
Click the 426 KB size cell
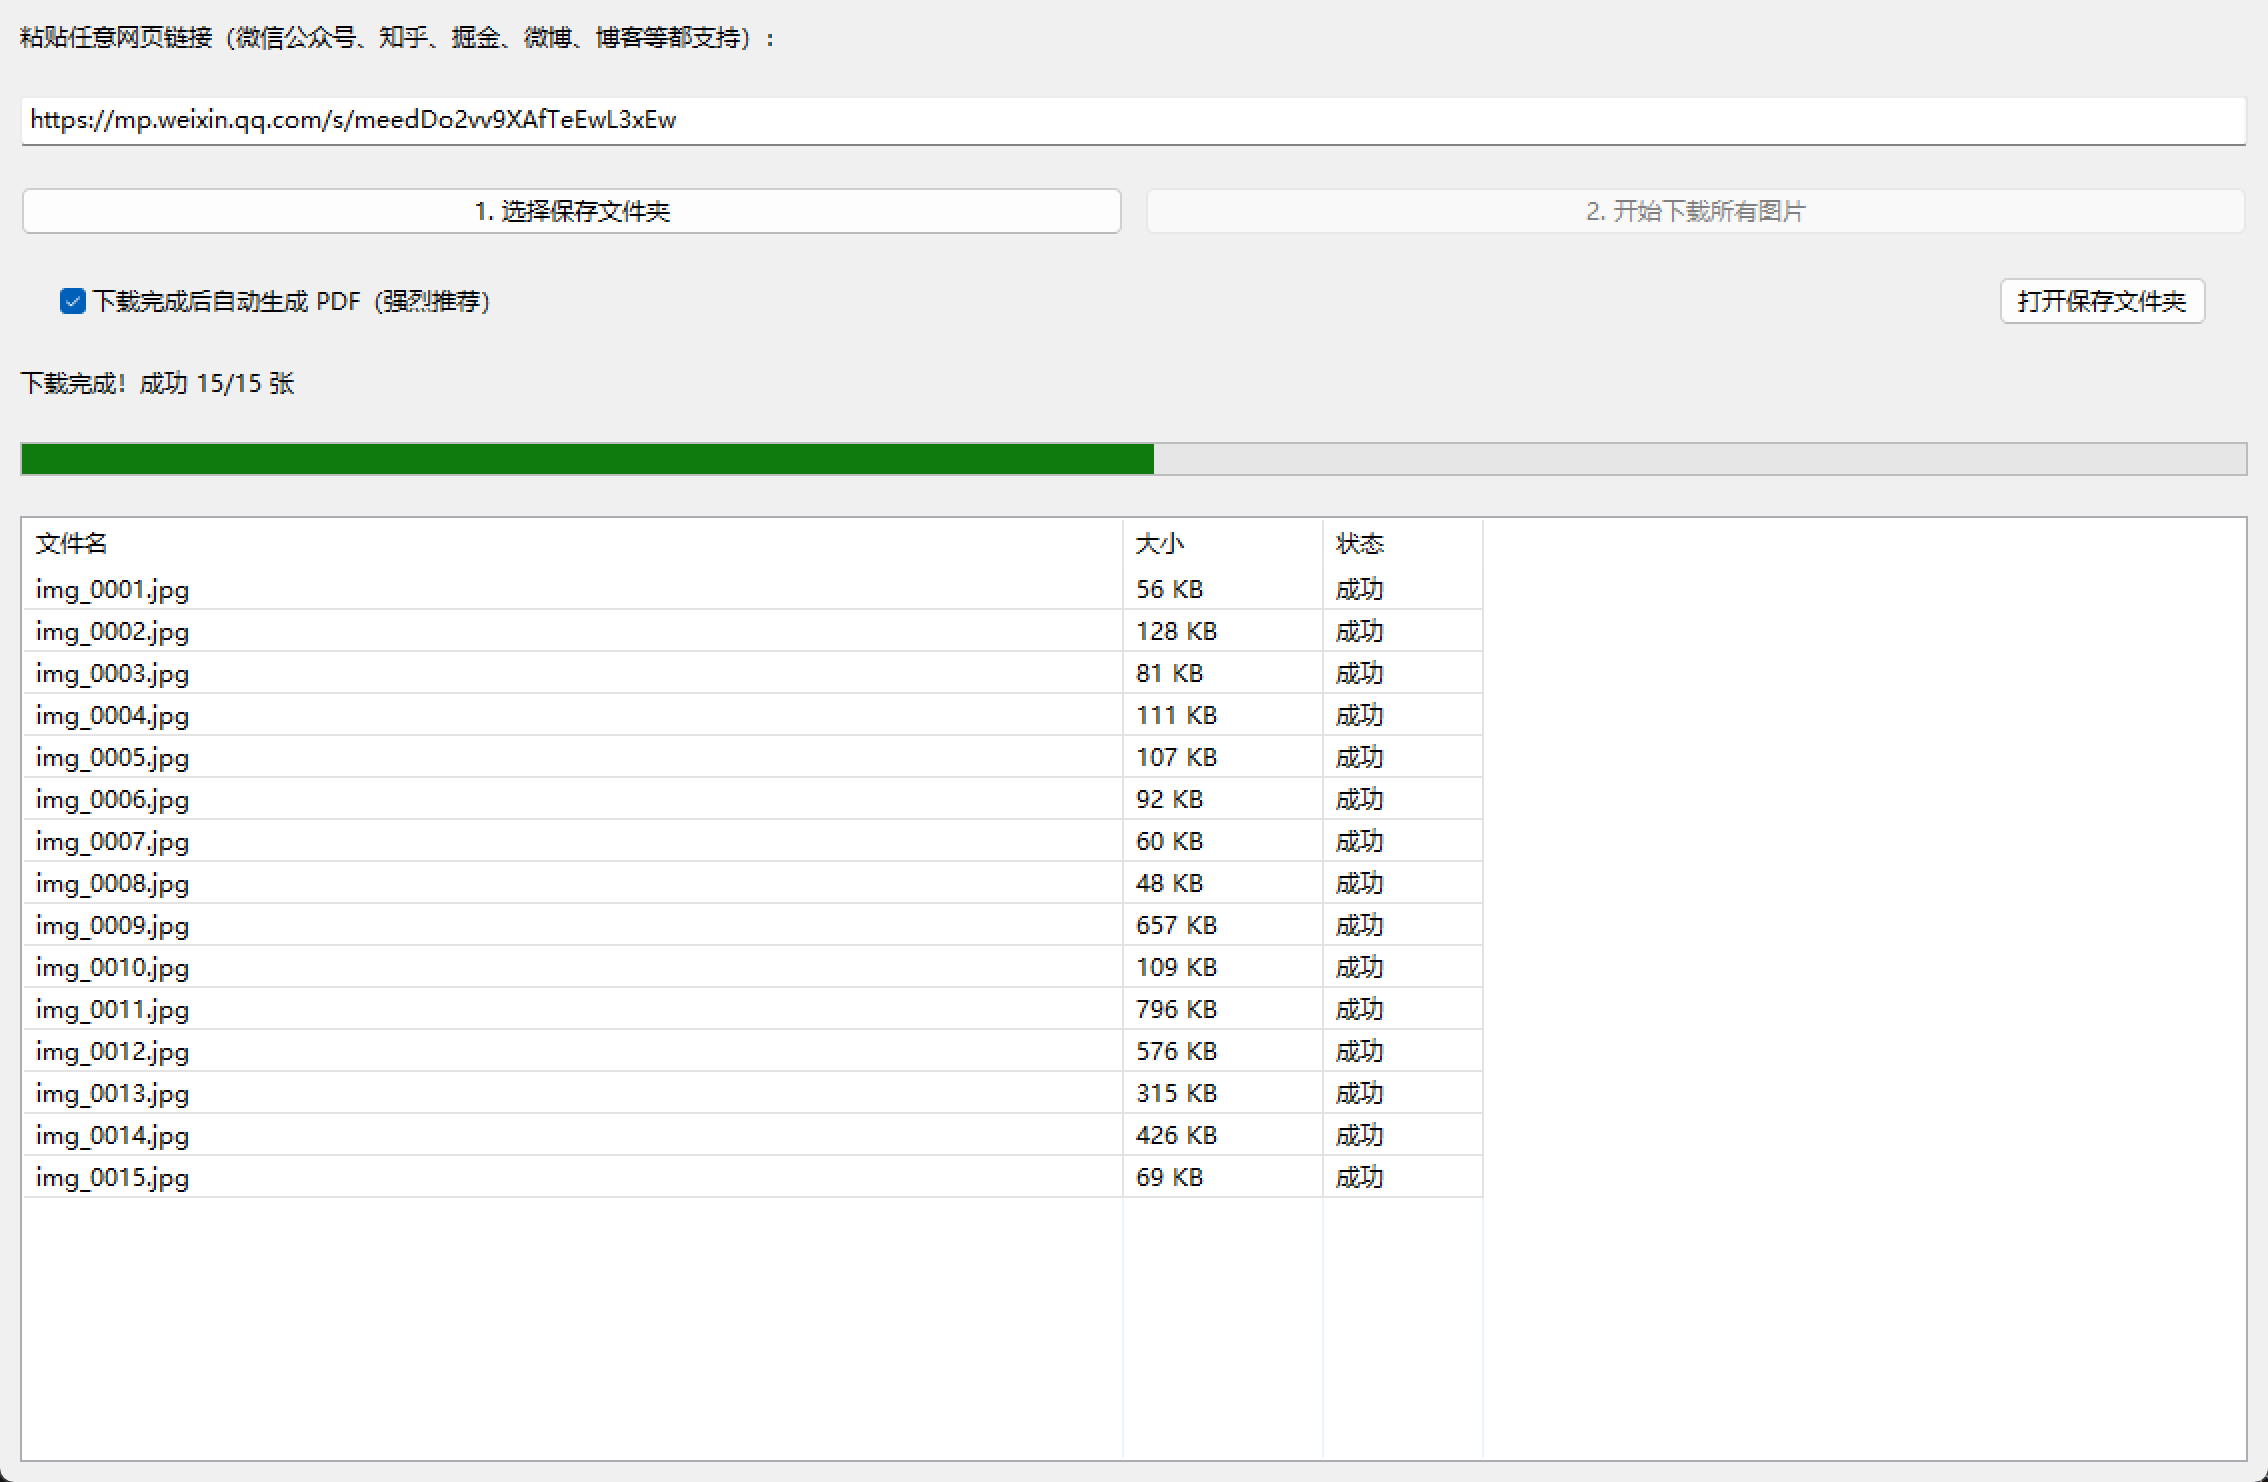click(1176, 1136)
